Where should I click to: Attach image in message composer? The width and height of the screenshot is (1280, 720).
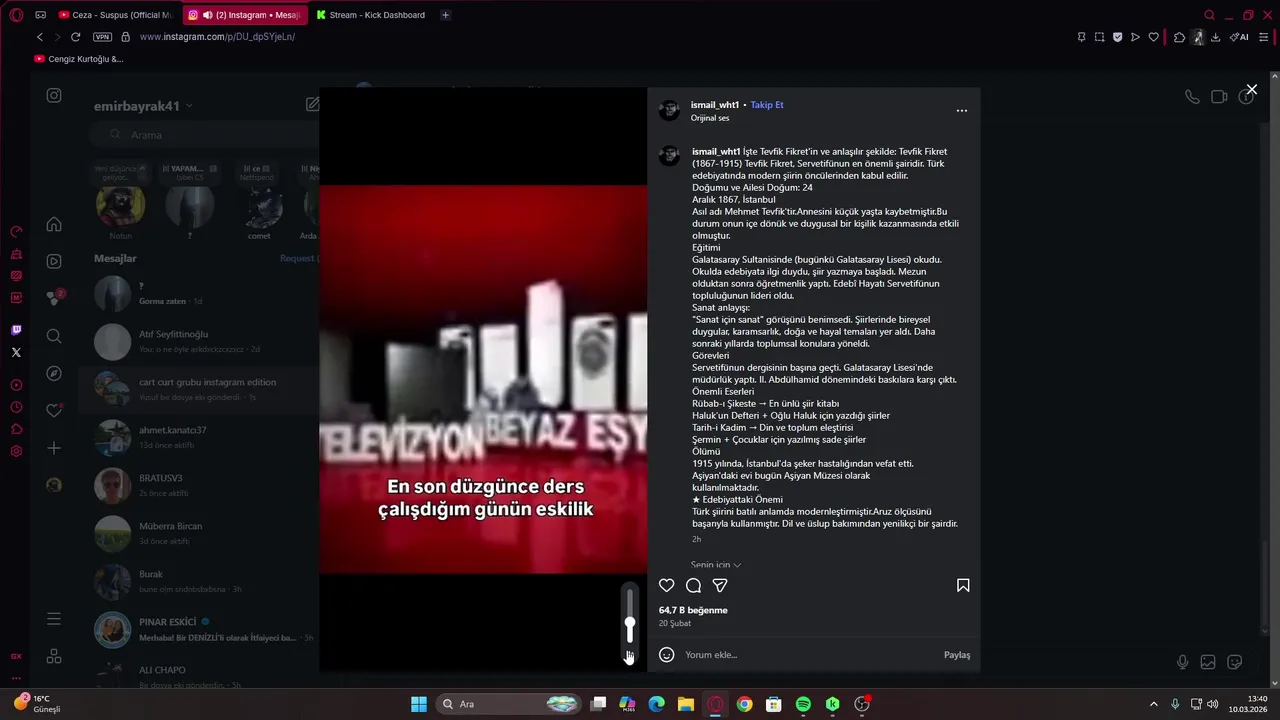point(1208,662)
